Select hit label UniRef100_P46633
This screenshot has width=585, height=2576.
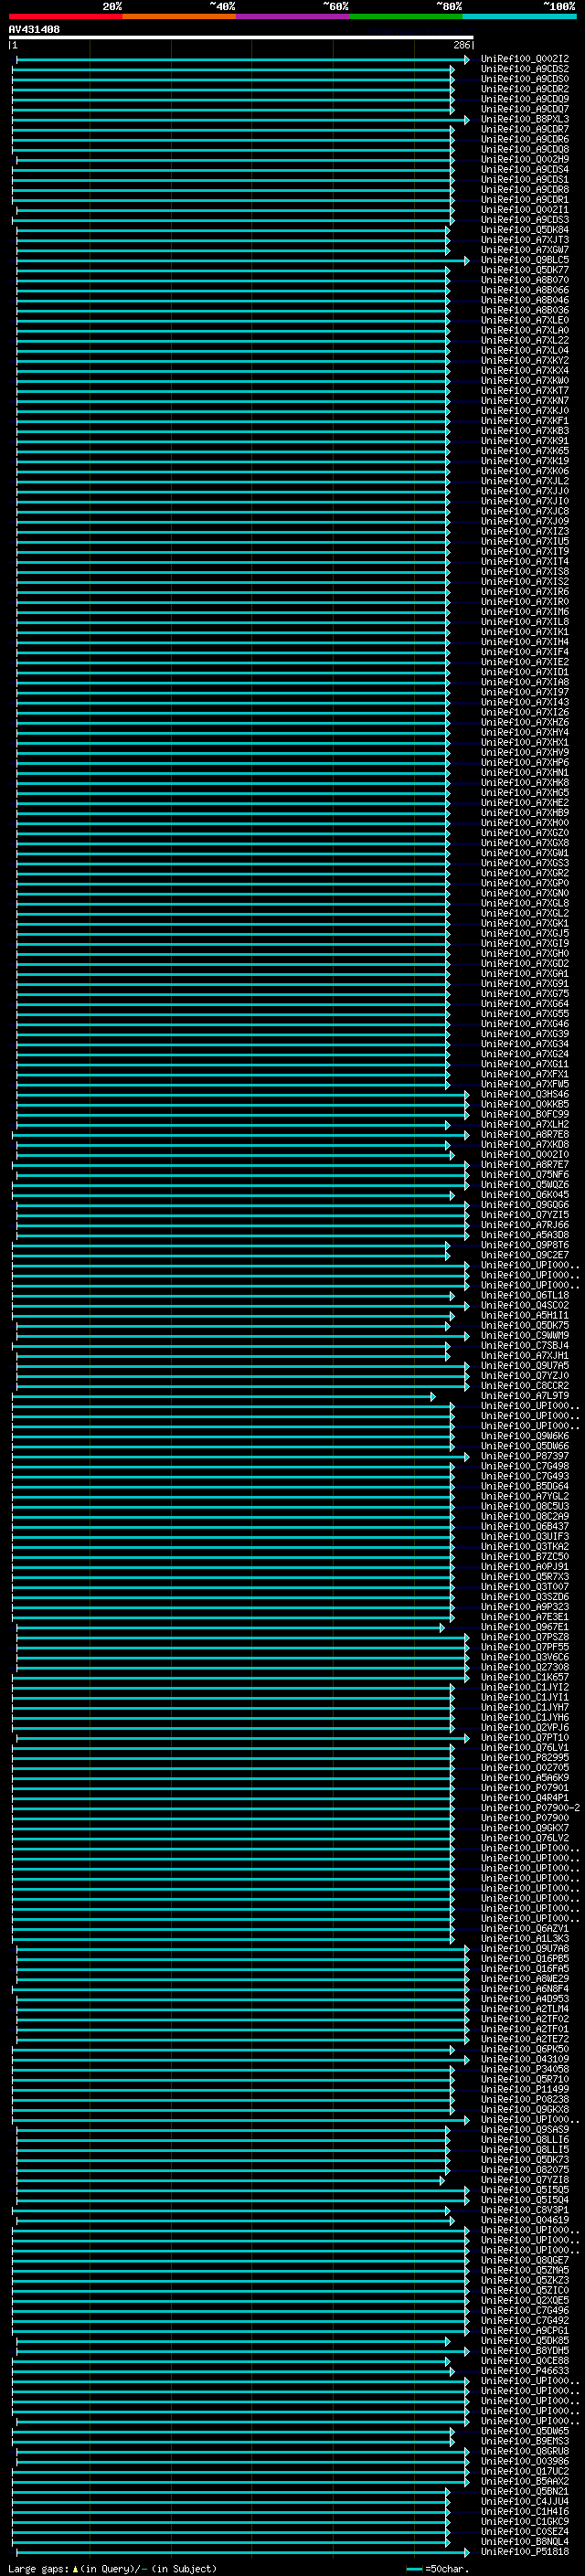(525, 2371)
